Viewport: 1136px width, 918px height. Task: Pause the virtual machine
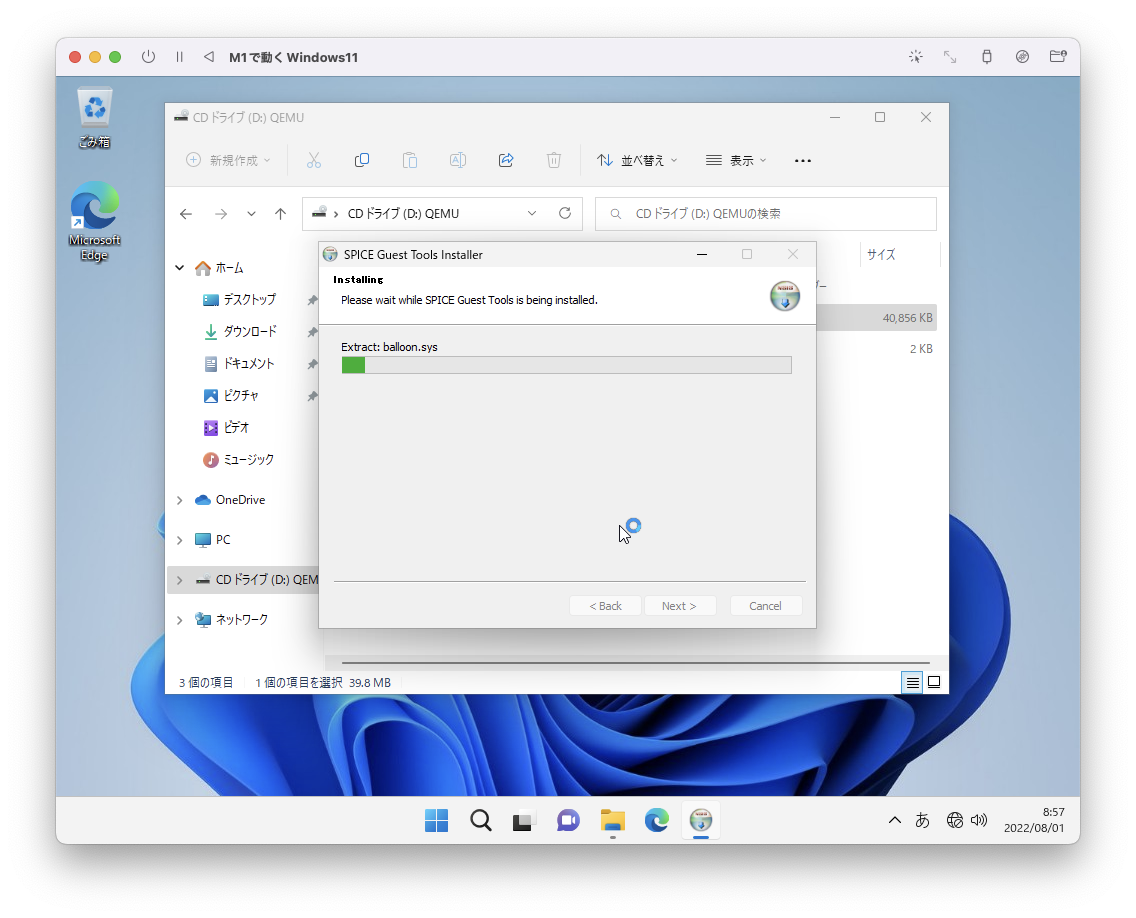pyautogui.click(x=179, y=57)
